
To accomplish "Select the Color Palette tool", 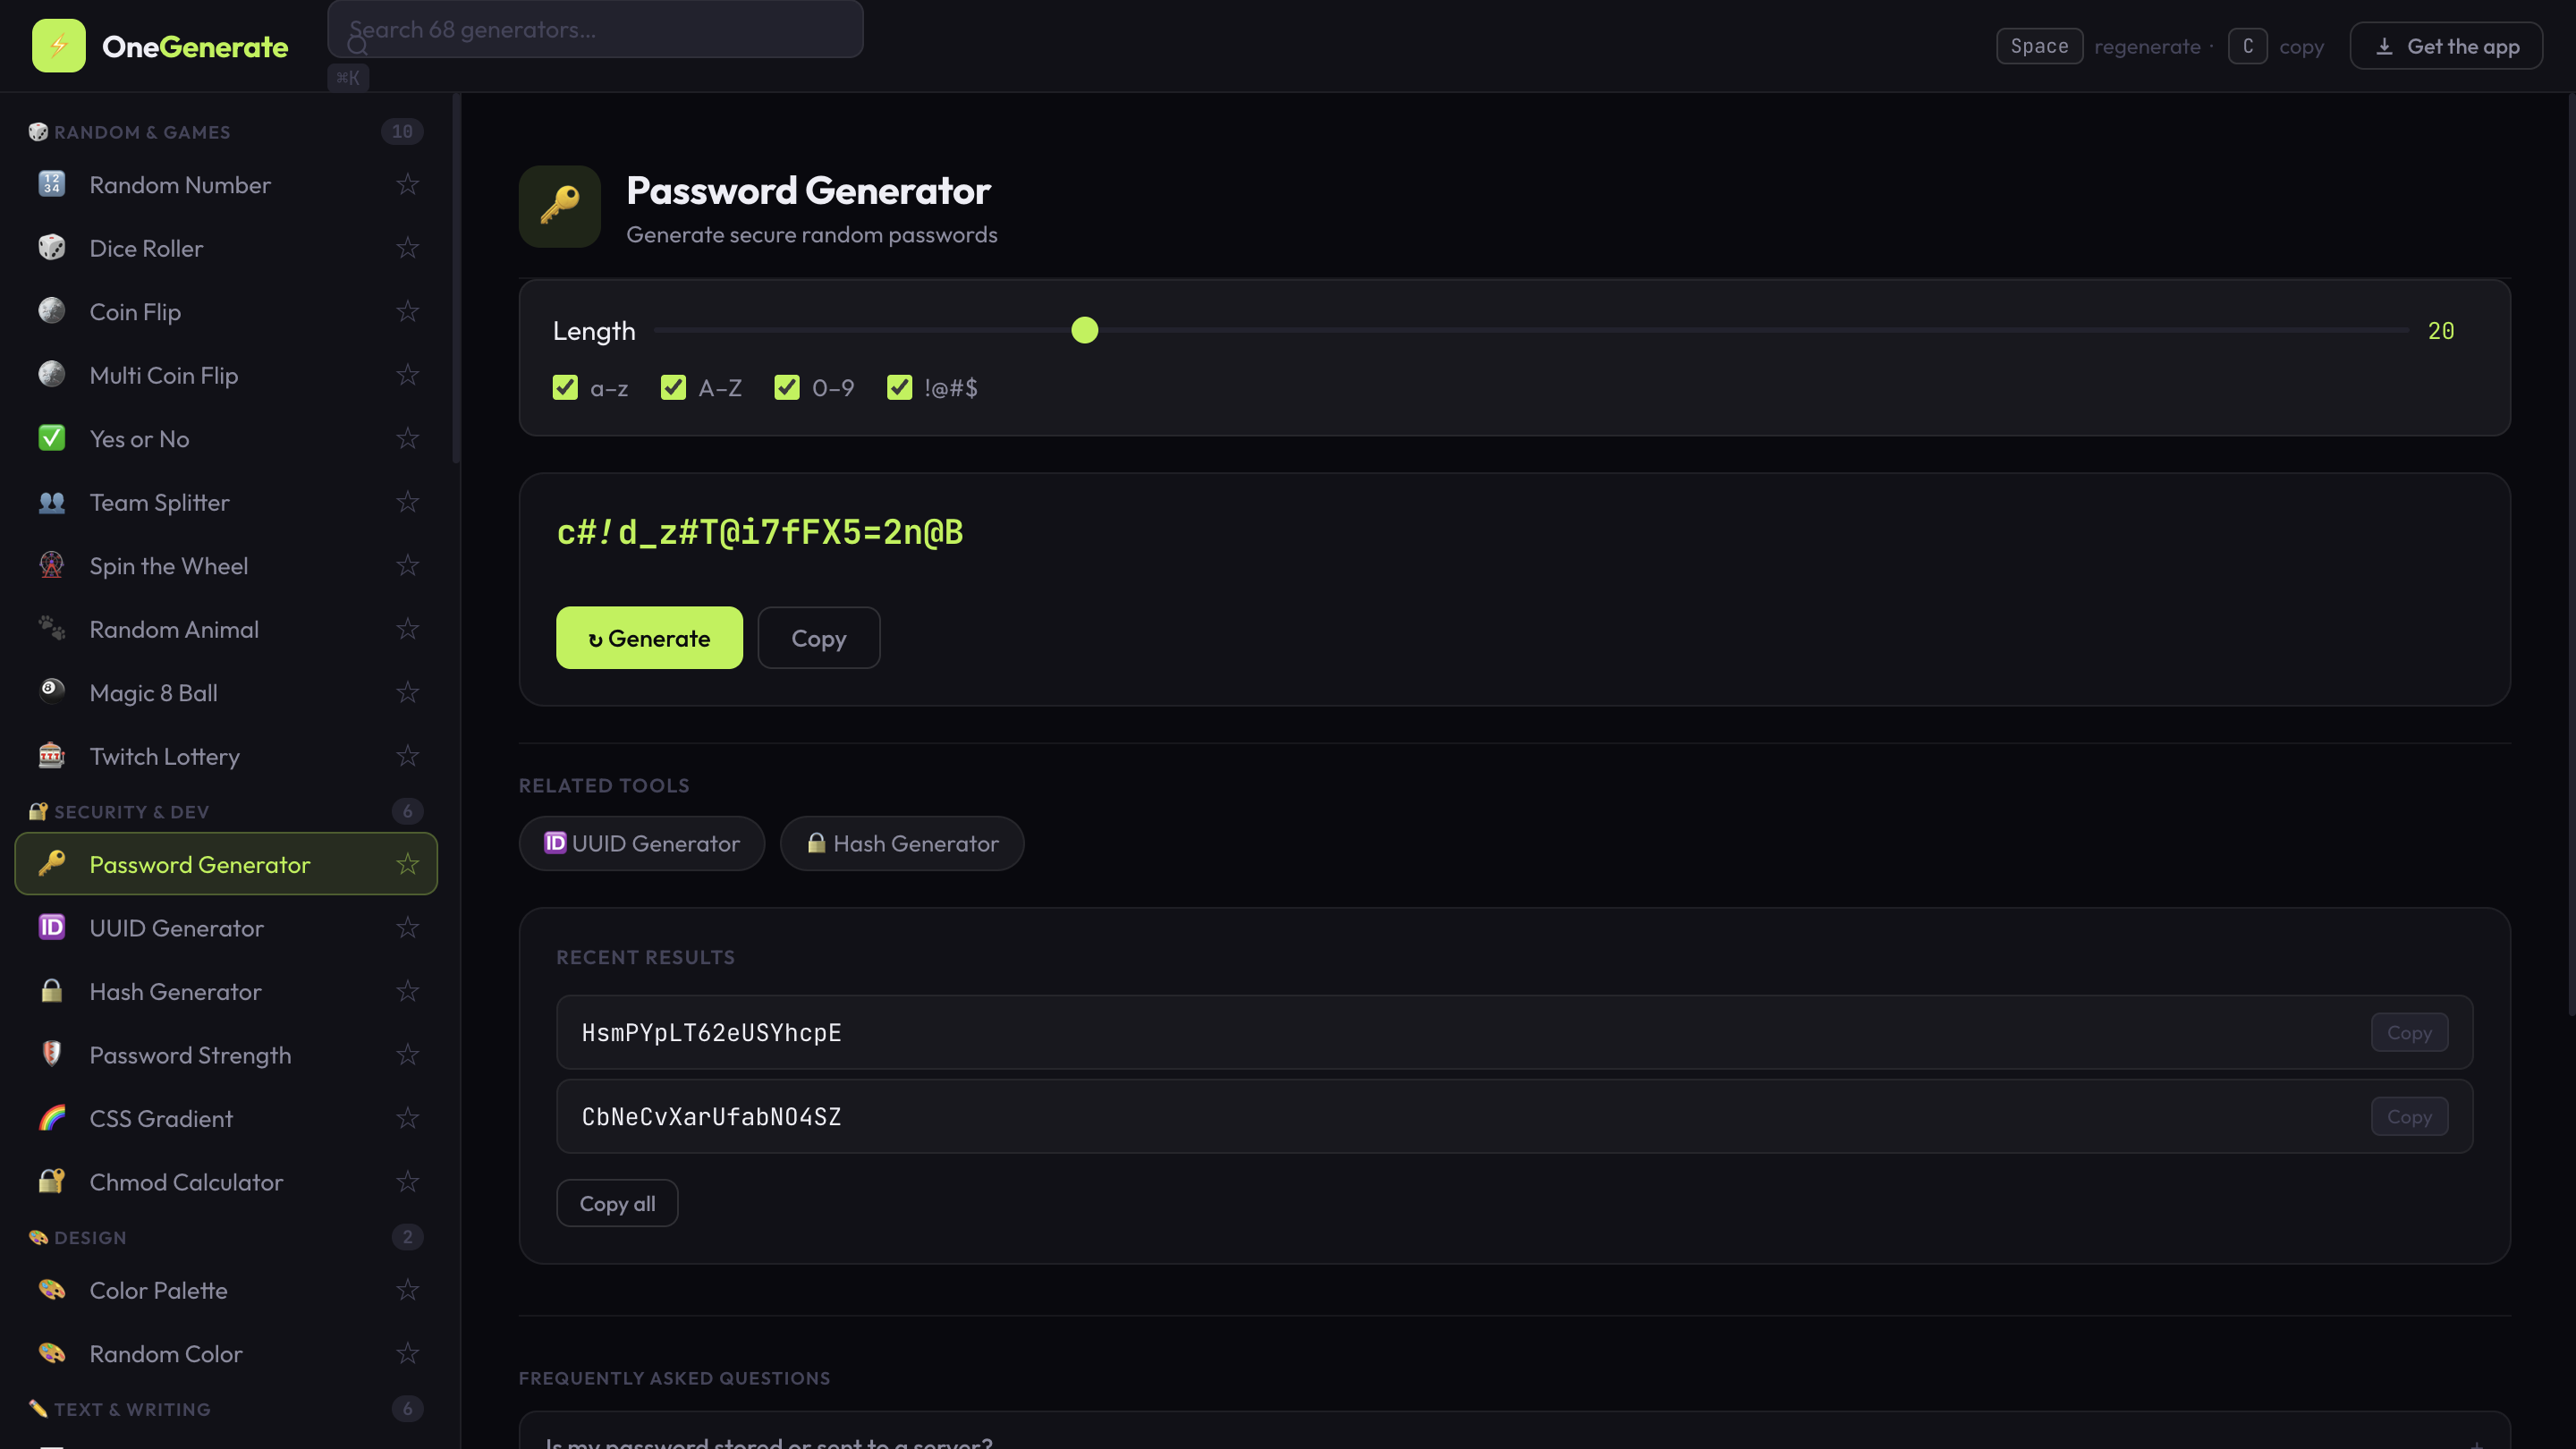I will pos(158,1290).
